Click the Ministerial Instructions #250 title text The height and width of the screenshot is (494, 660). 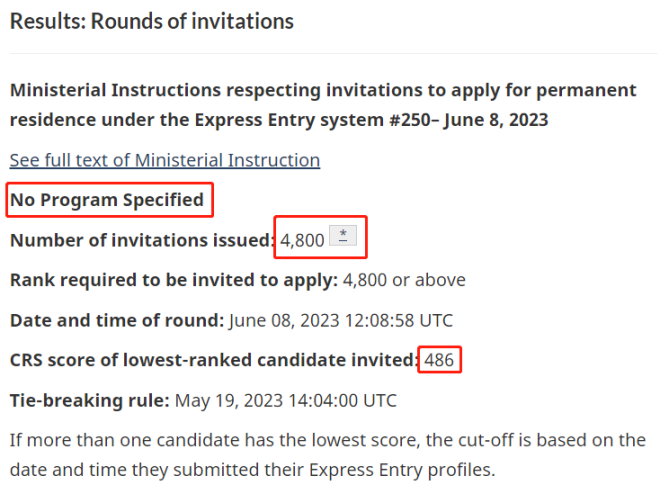tap(323, 105)
